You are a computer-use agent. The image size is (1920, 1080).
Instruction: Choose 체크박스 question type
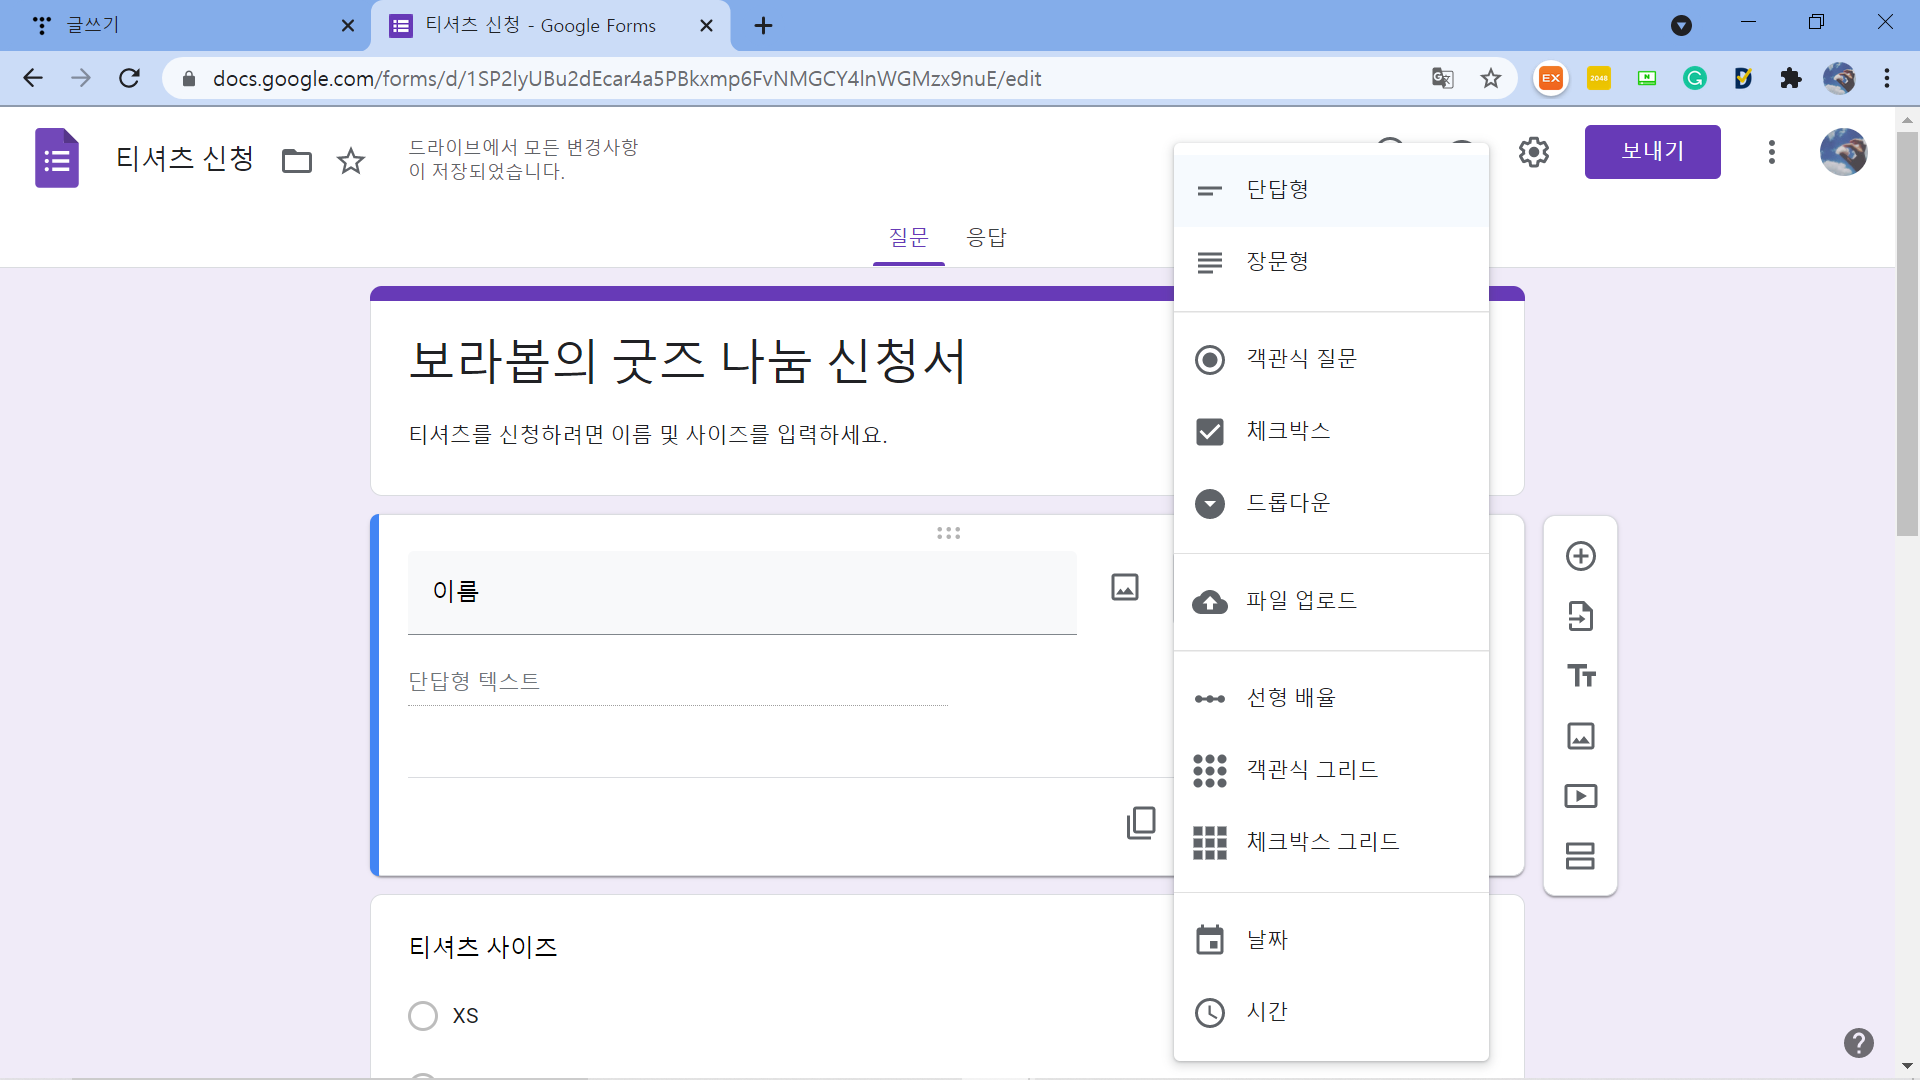click(1288, 431)
